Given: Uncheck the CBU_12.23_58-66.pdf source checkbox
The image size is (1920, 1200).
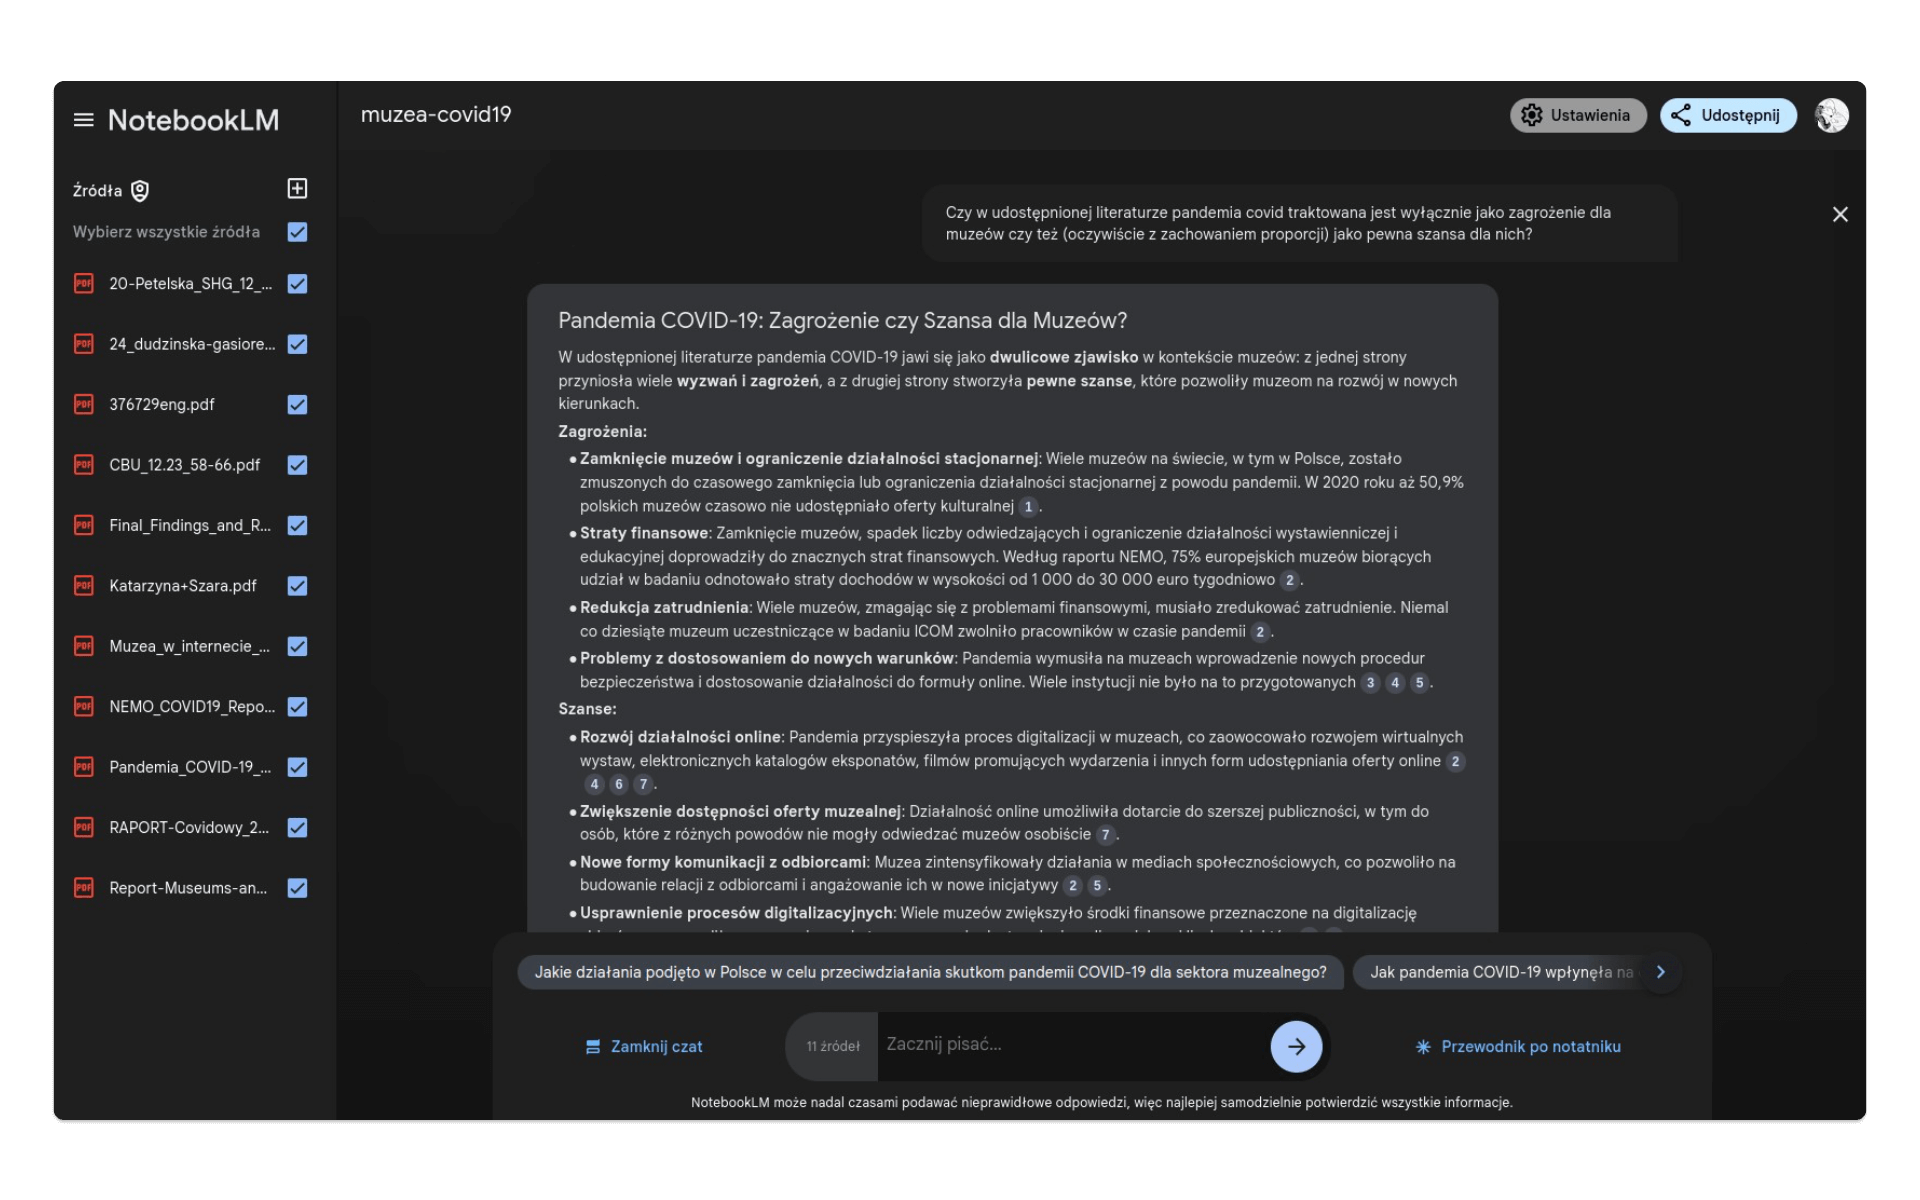Looking at the screenshot, I should coord(297,465).
